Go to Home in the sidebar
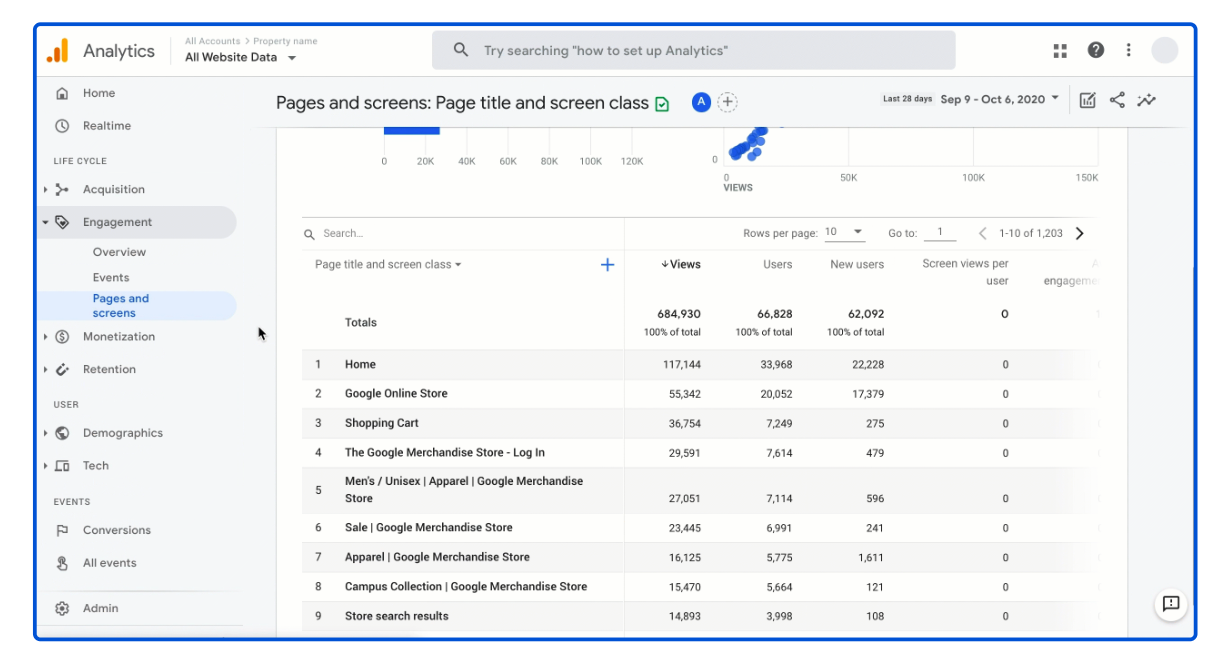 coord(99,93)
